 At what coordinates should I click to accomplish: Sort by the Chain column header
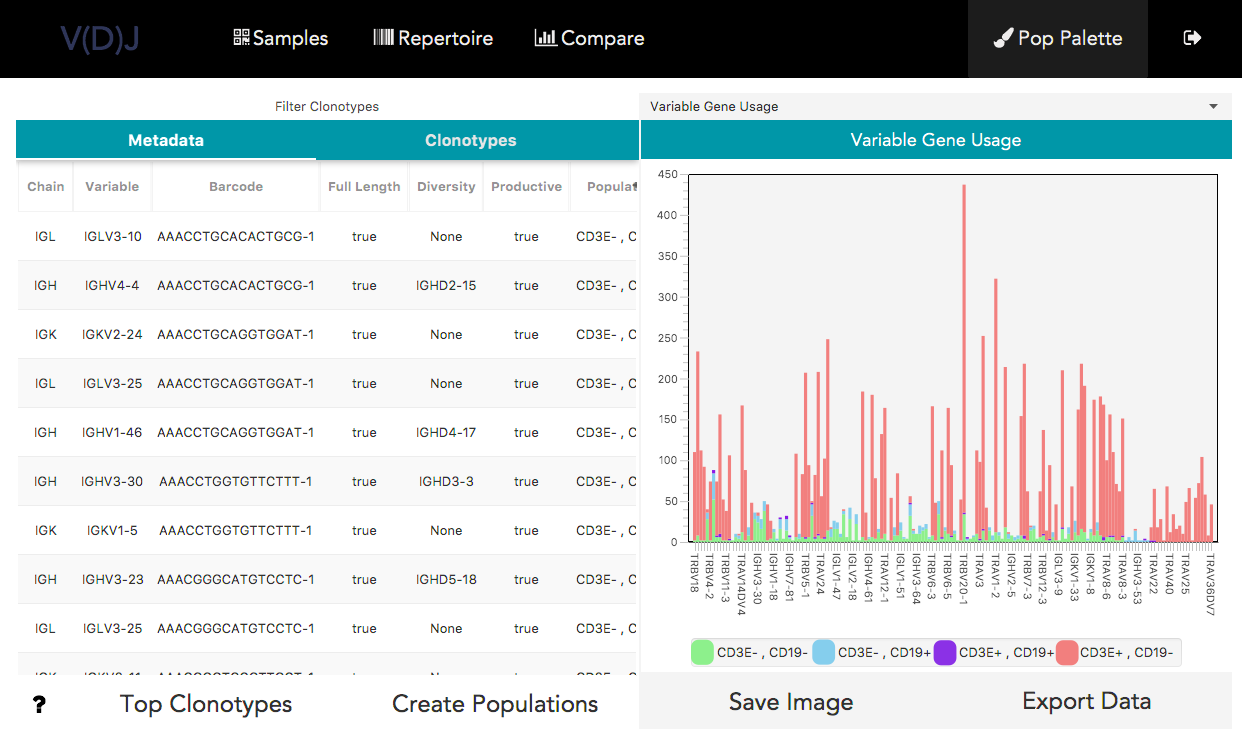tap(45, 186)
